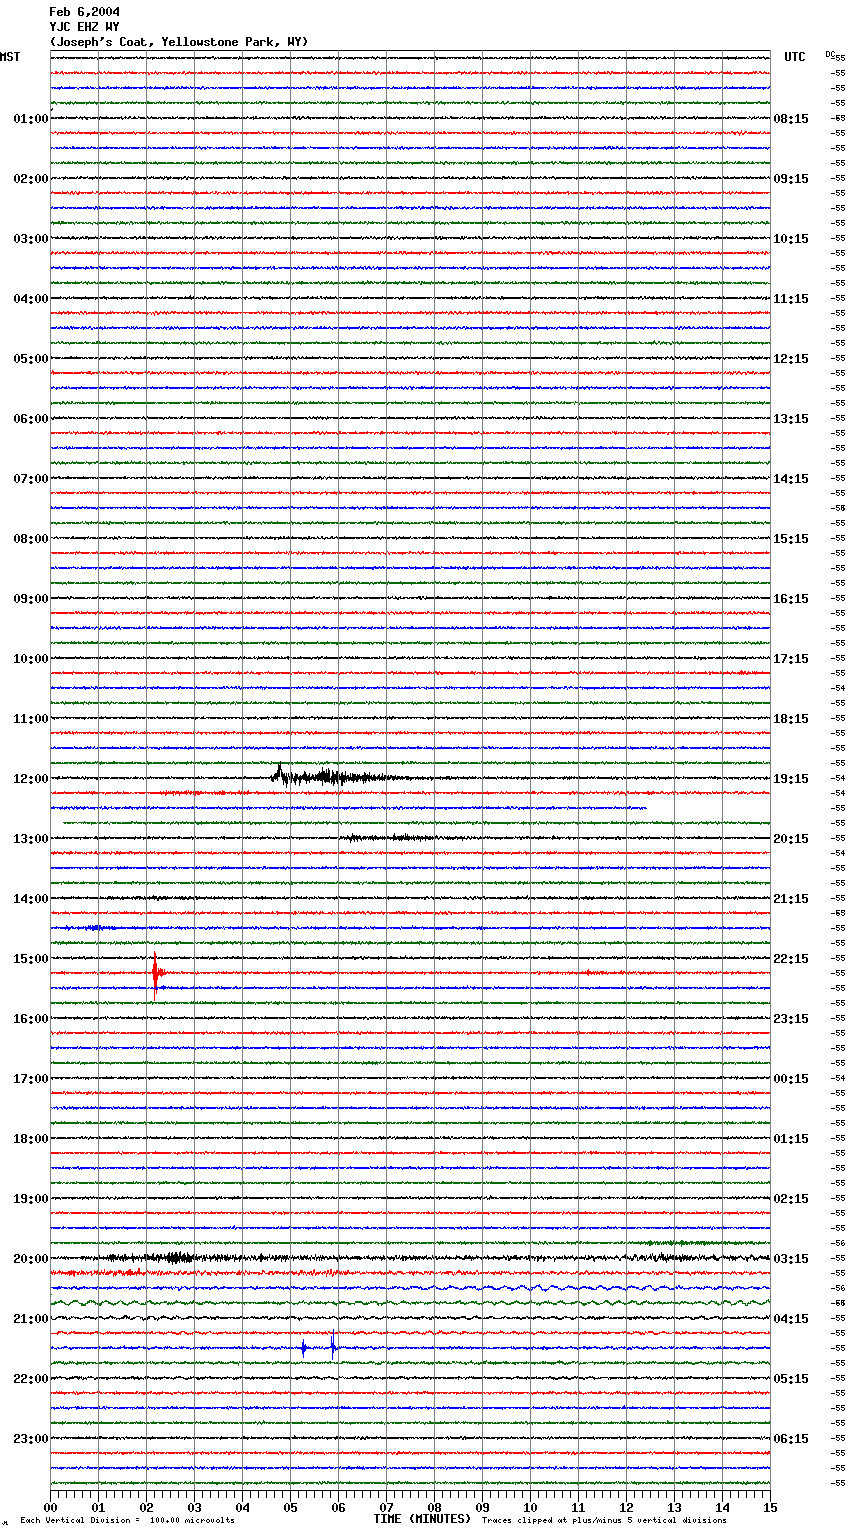This screenshot has height=1534, width=850.
Task: Click the '15' minute tick label
Action: (x=770, y=1507)
